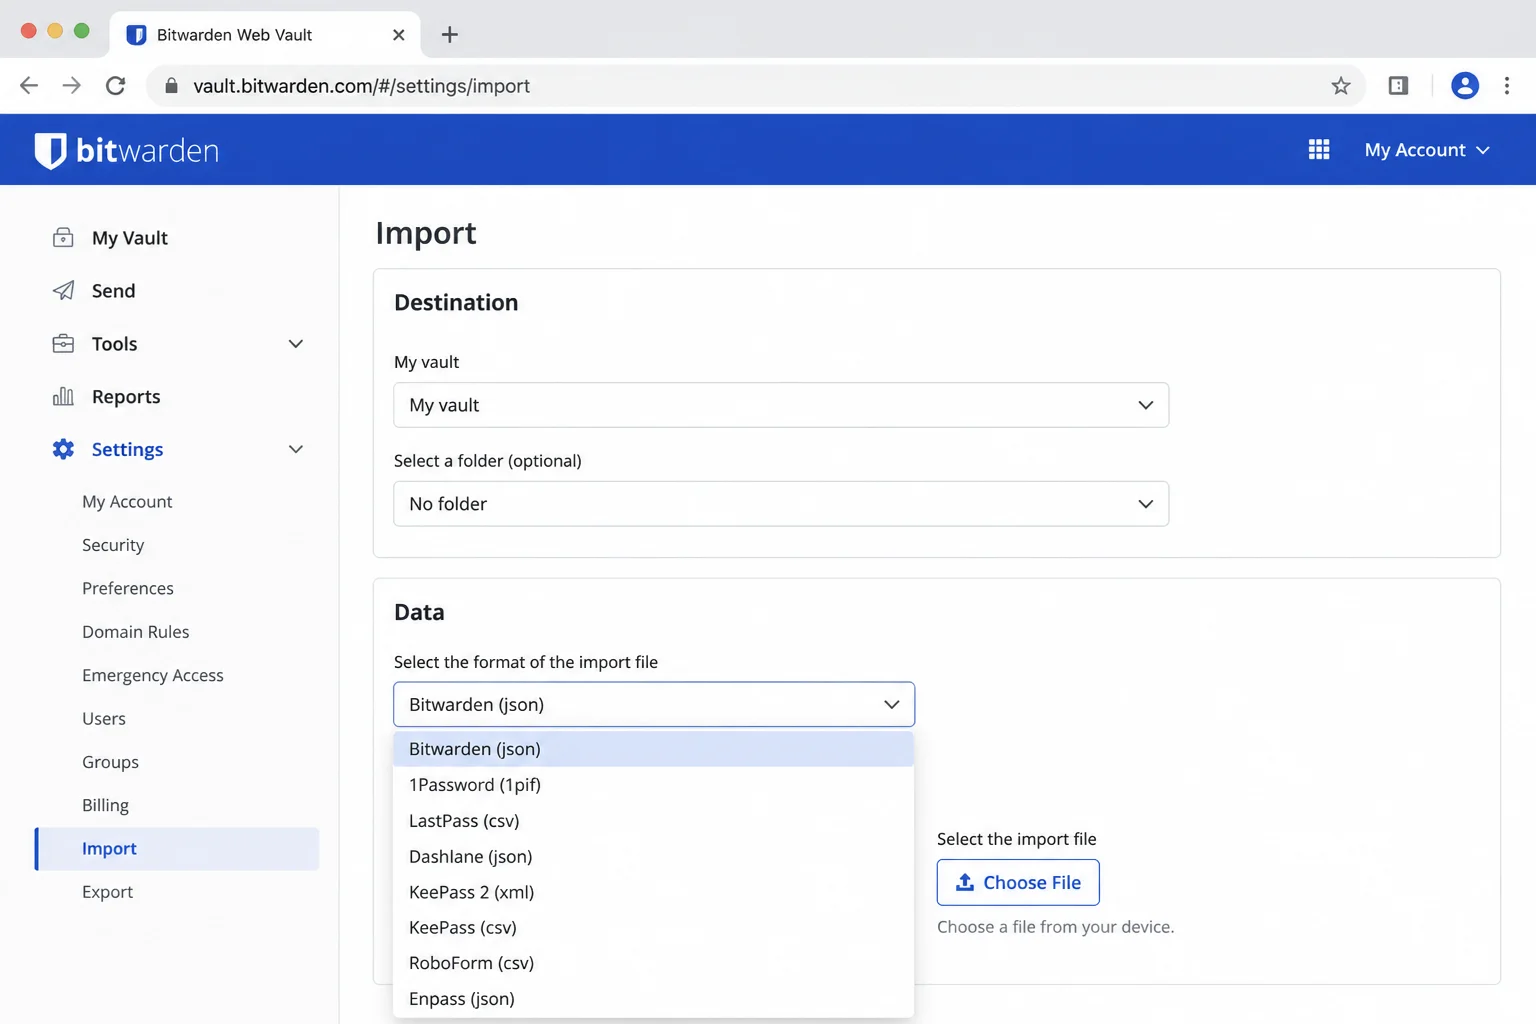Click 'Select a folder (optional)' label
This screenshot has width=1536, height=1024.
click(x=488, y=461)
